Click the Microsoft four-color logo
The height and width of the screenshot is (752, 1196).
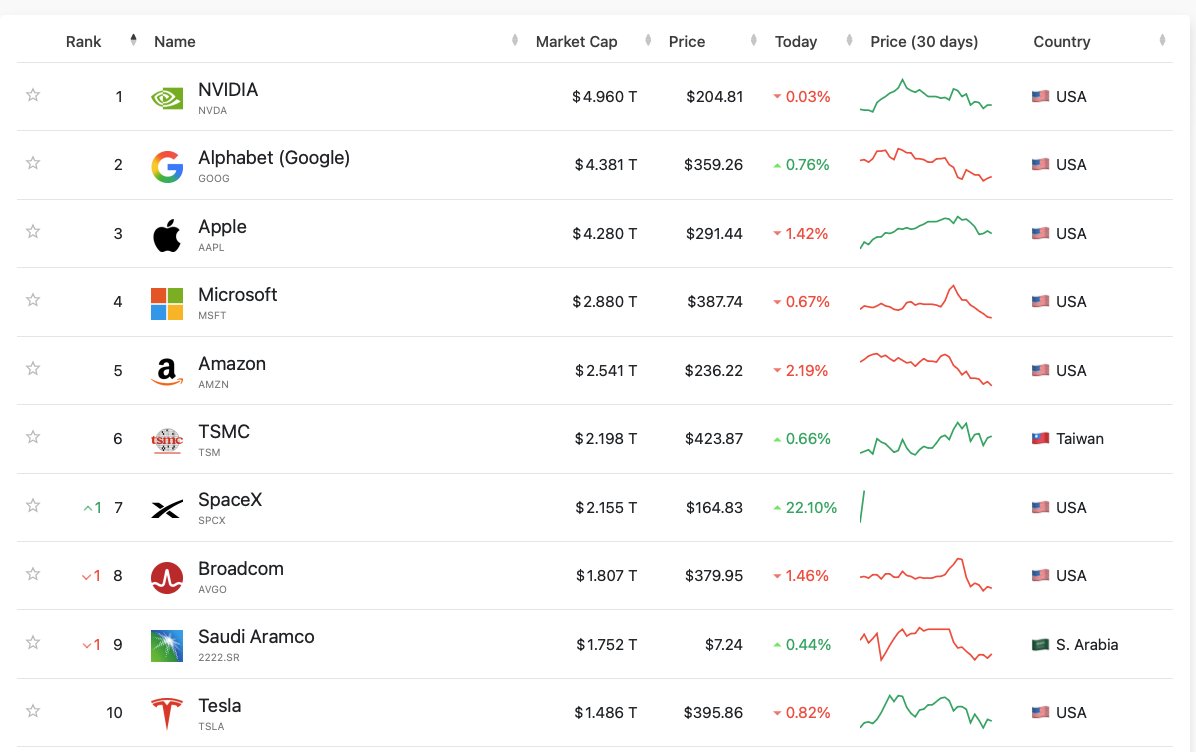[x=167, y=304]
